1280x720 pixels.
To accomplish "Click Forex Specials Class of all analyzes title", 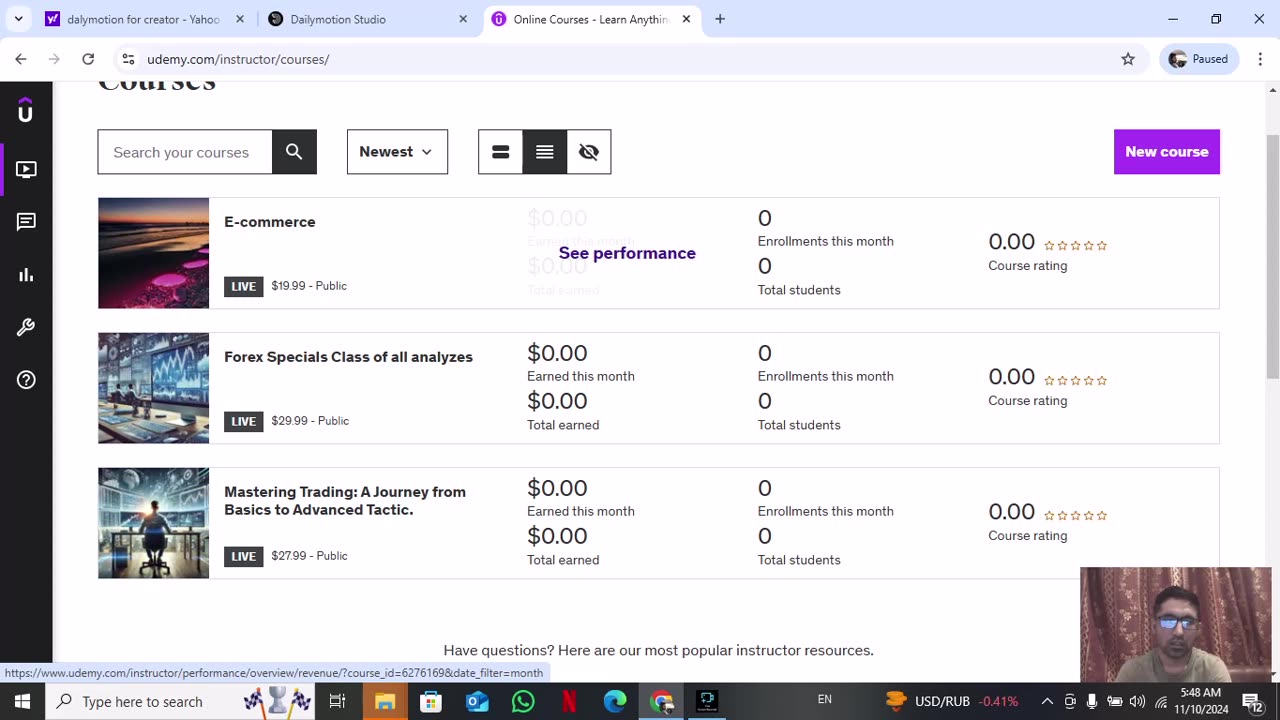I will point(348,357).
